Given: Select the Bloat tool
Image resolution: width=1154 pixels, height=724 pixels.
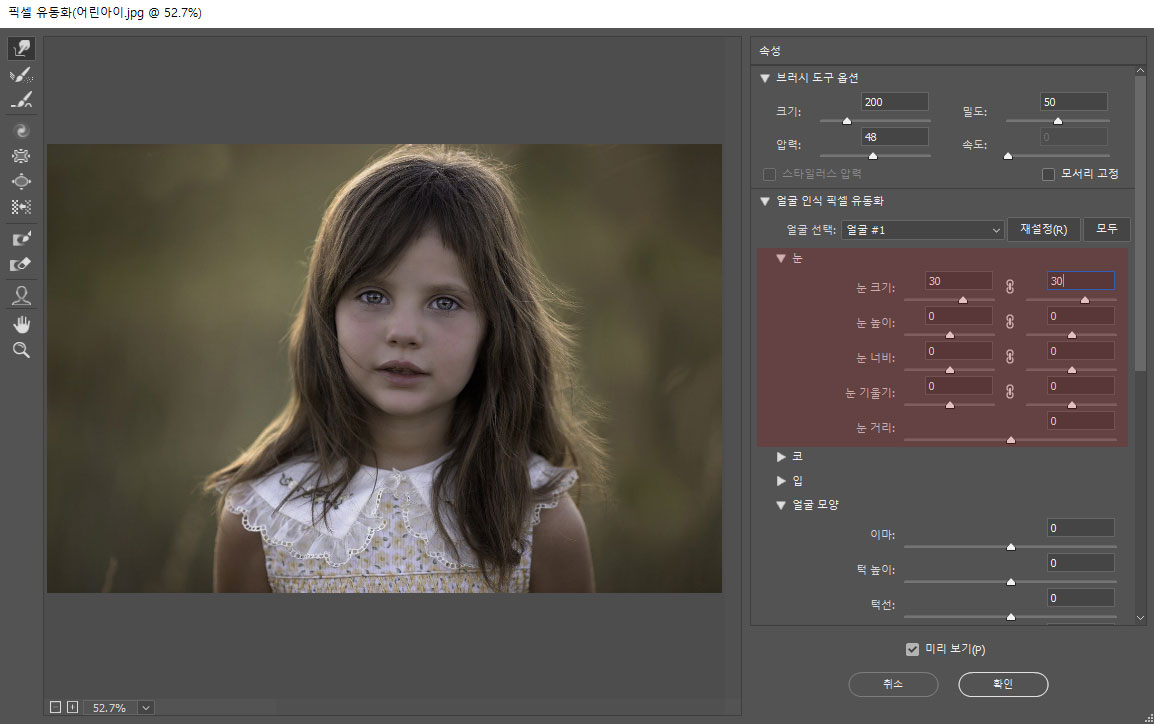Looking at the screenshot, I should click(x=21, y=182).
